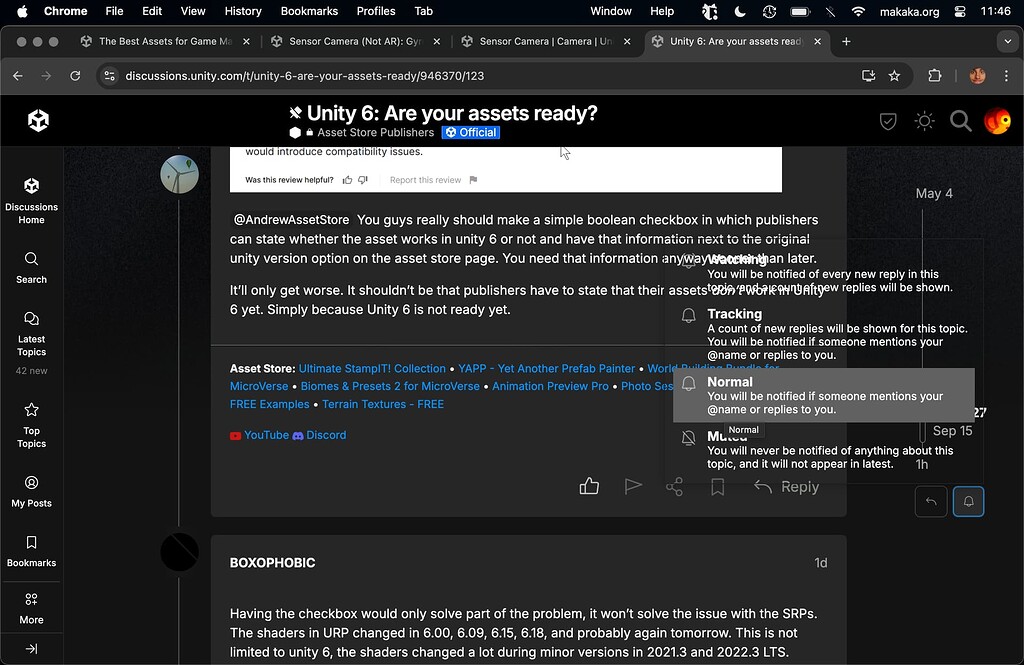Open the Bookmarks menu in the menu bar
Image resolution: width=1024 pixels, height=665 pixels.
pos(309,11)
